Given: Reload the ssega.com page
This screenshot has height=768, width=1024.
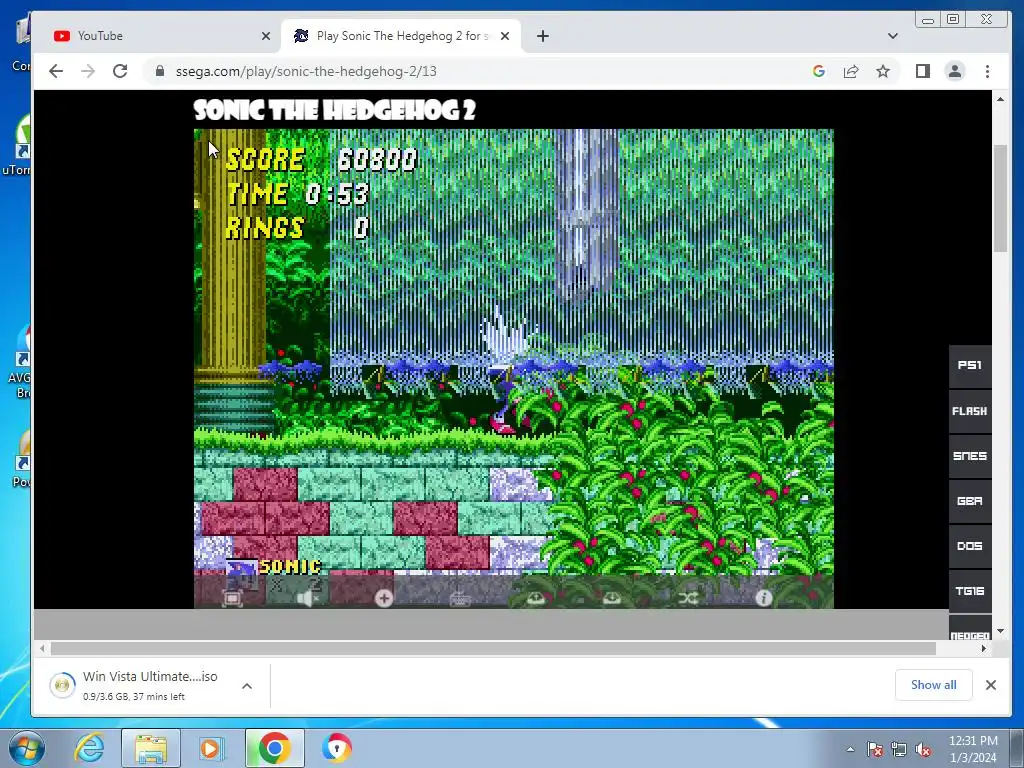Looking at the screenshot, I should tap(120, 71).
